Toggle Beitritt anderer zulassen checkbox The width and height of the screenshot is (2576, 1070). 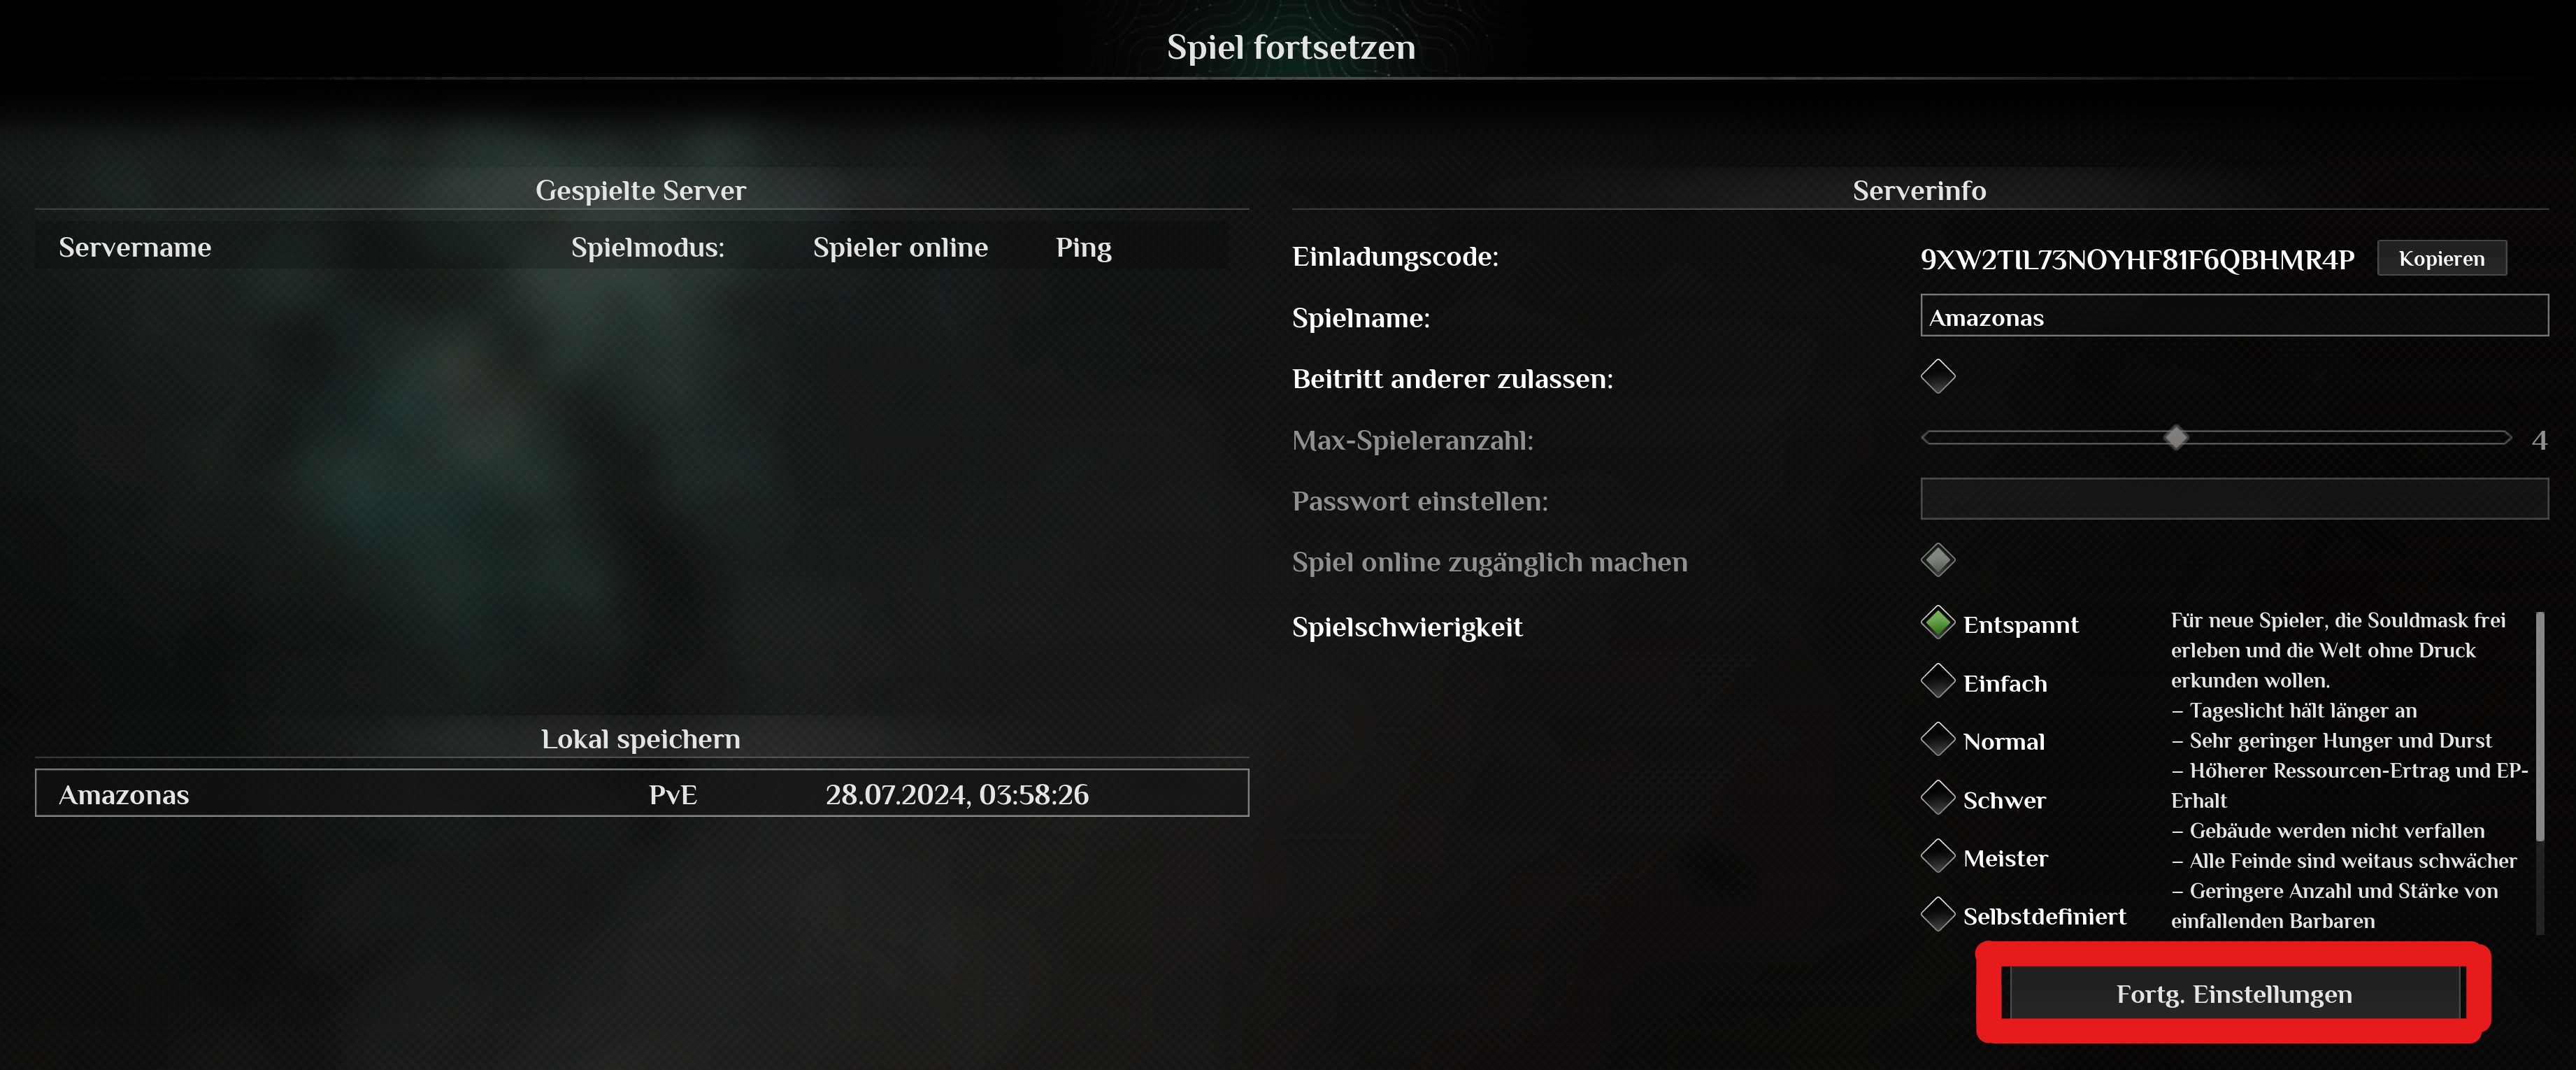click(1938, 376)
